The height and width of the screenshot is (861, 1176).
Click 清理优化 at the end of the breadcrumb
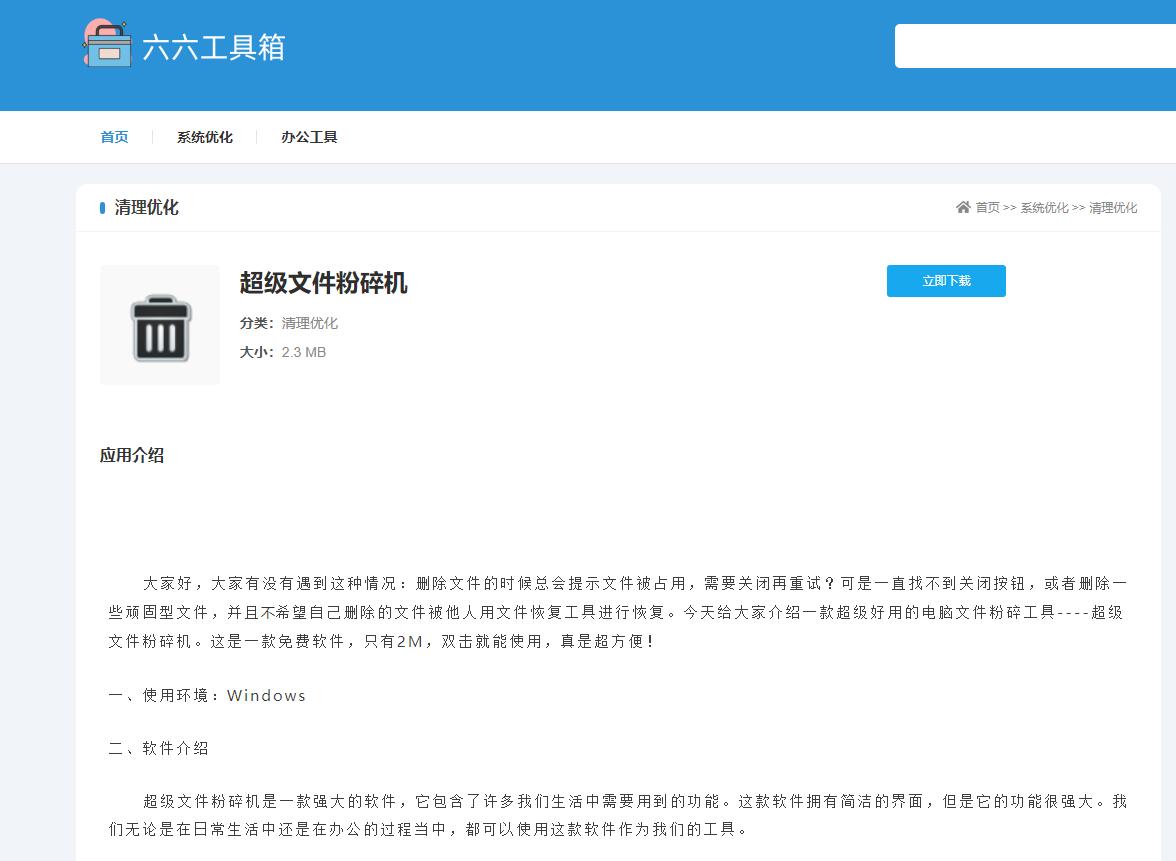(1113, 207)
